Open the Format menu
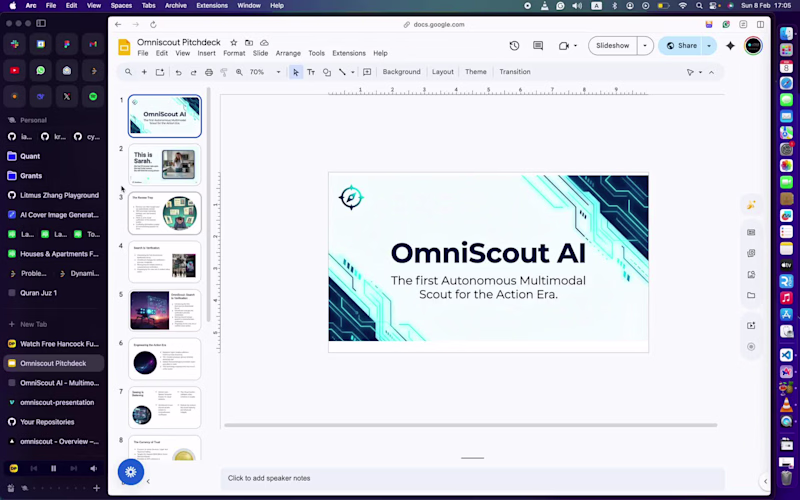Screen dimensions: 800x500 point(234,53)
